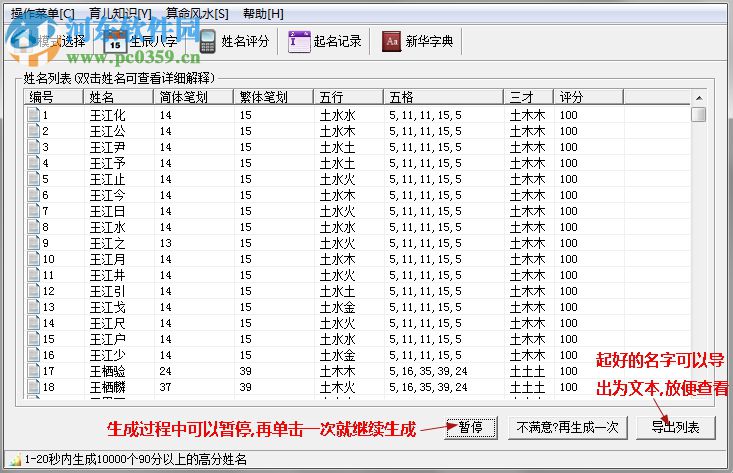This screenshot has width=733, height=473.
Task: Click document icon of row 1
Action: click(x=33, y=115)
